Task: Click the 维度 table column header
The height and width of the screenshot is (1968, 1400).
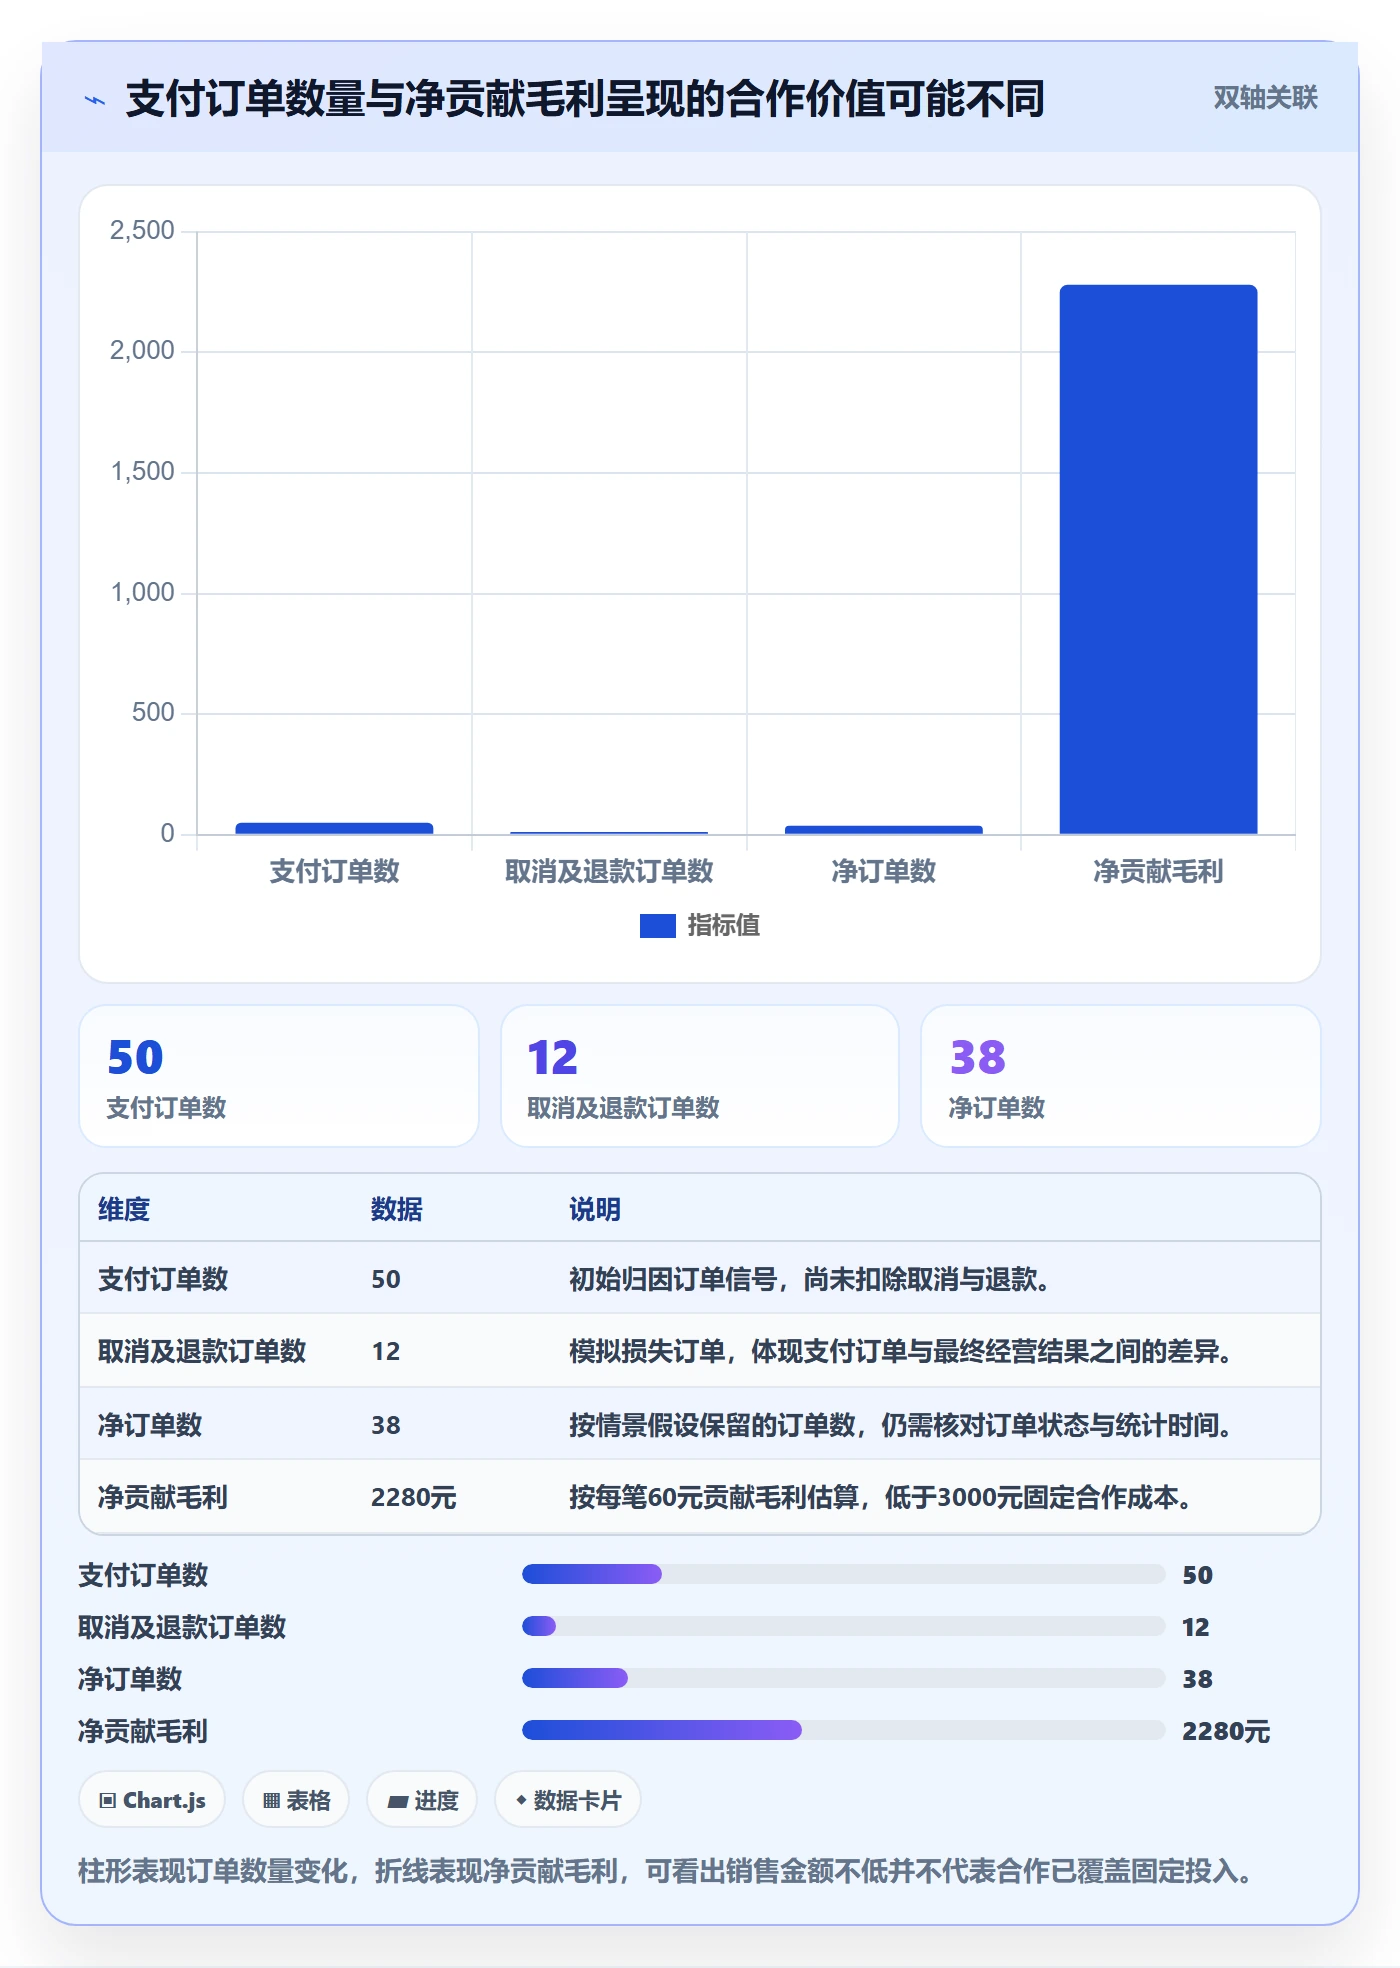Action: [x=124, y=1210]
